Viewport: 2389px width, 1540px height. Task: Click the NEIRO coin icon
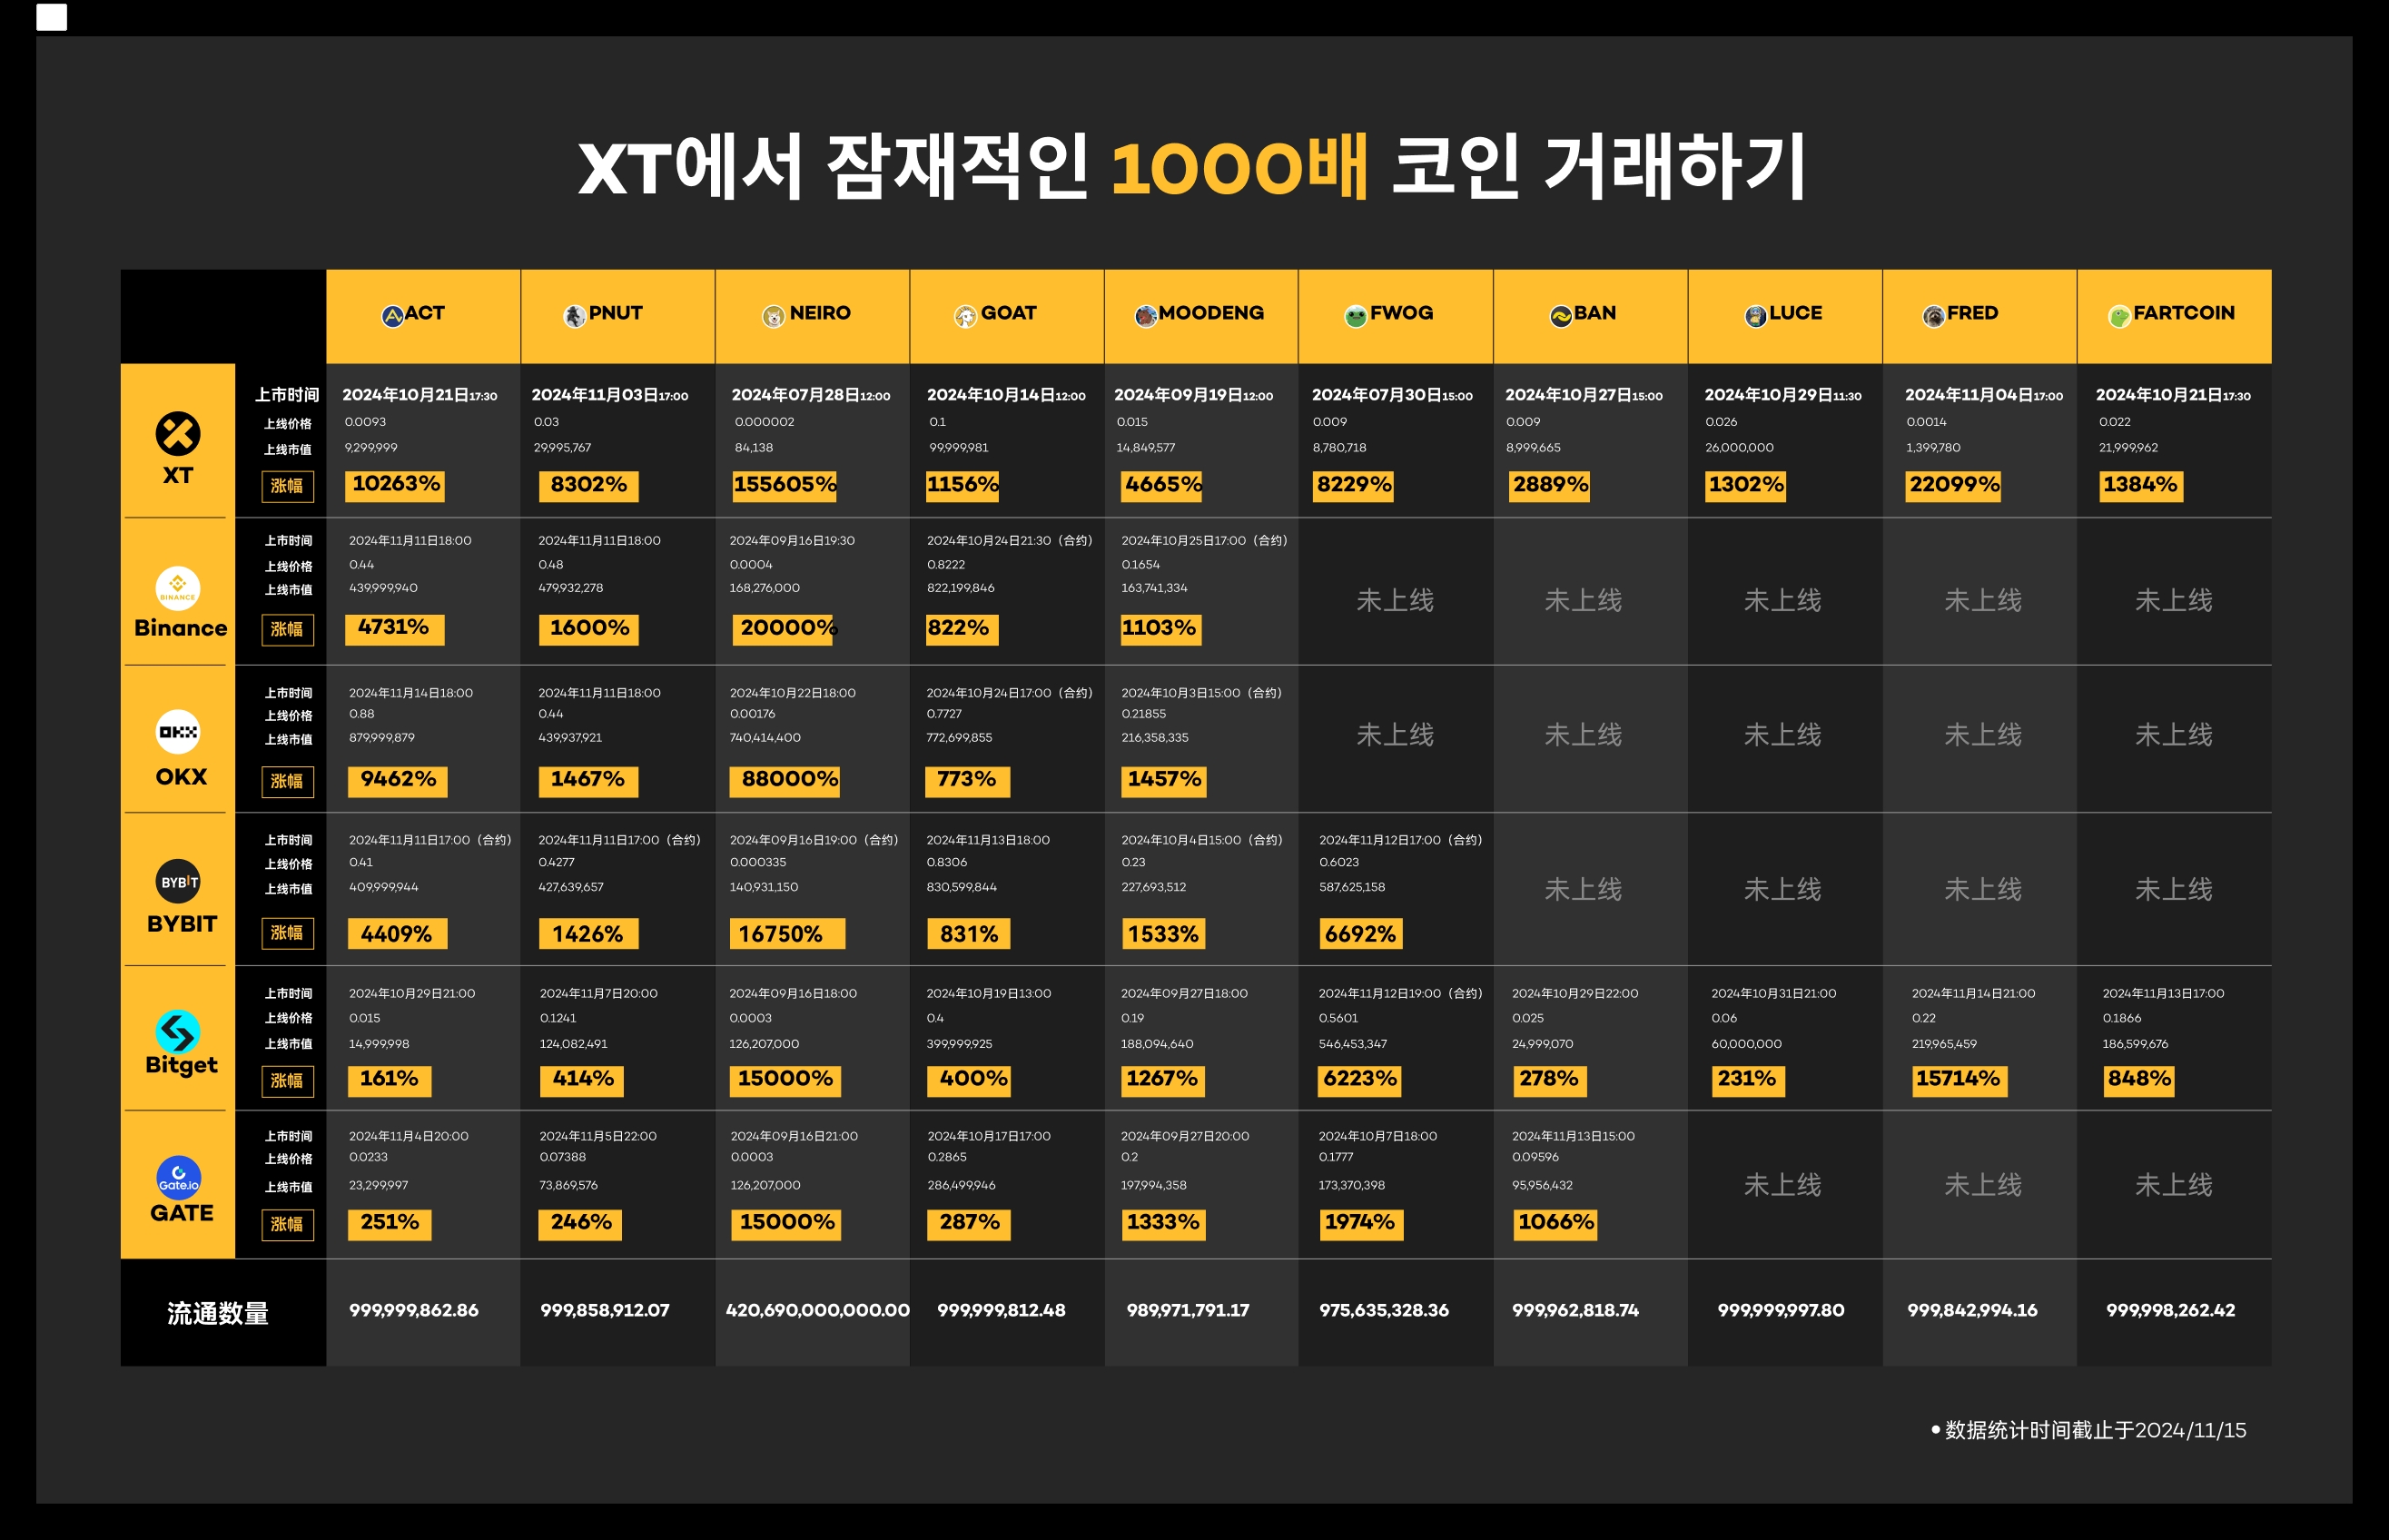point(773,317)
